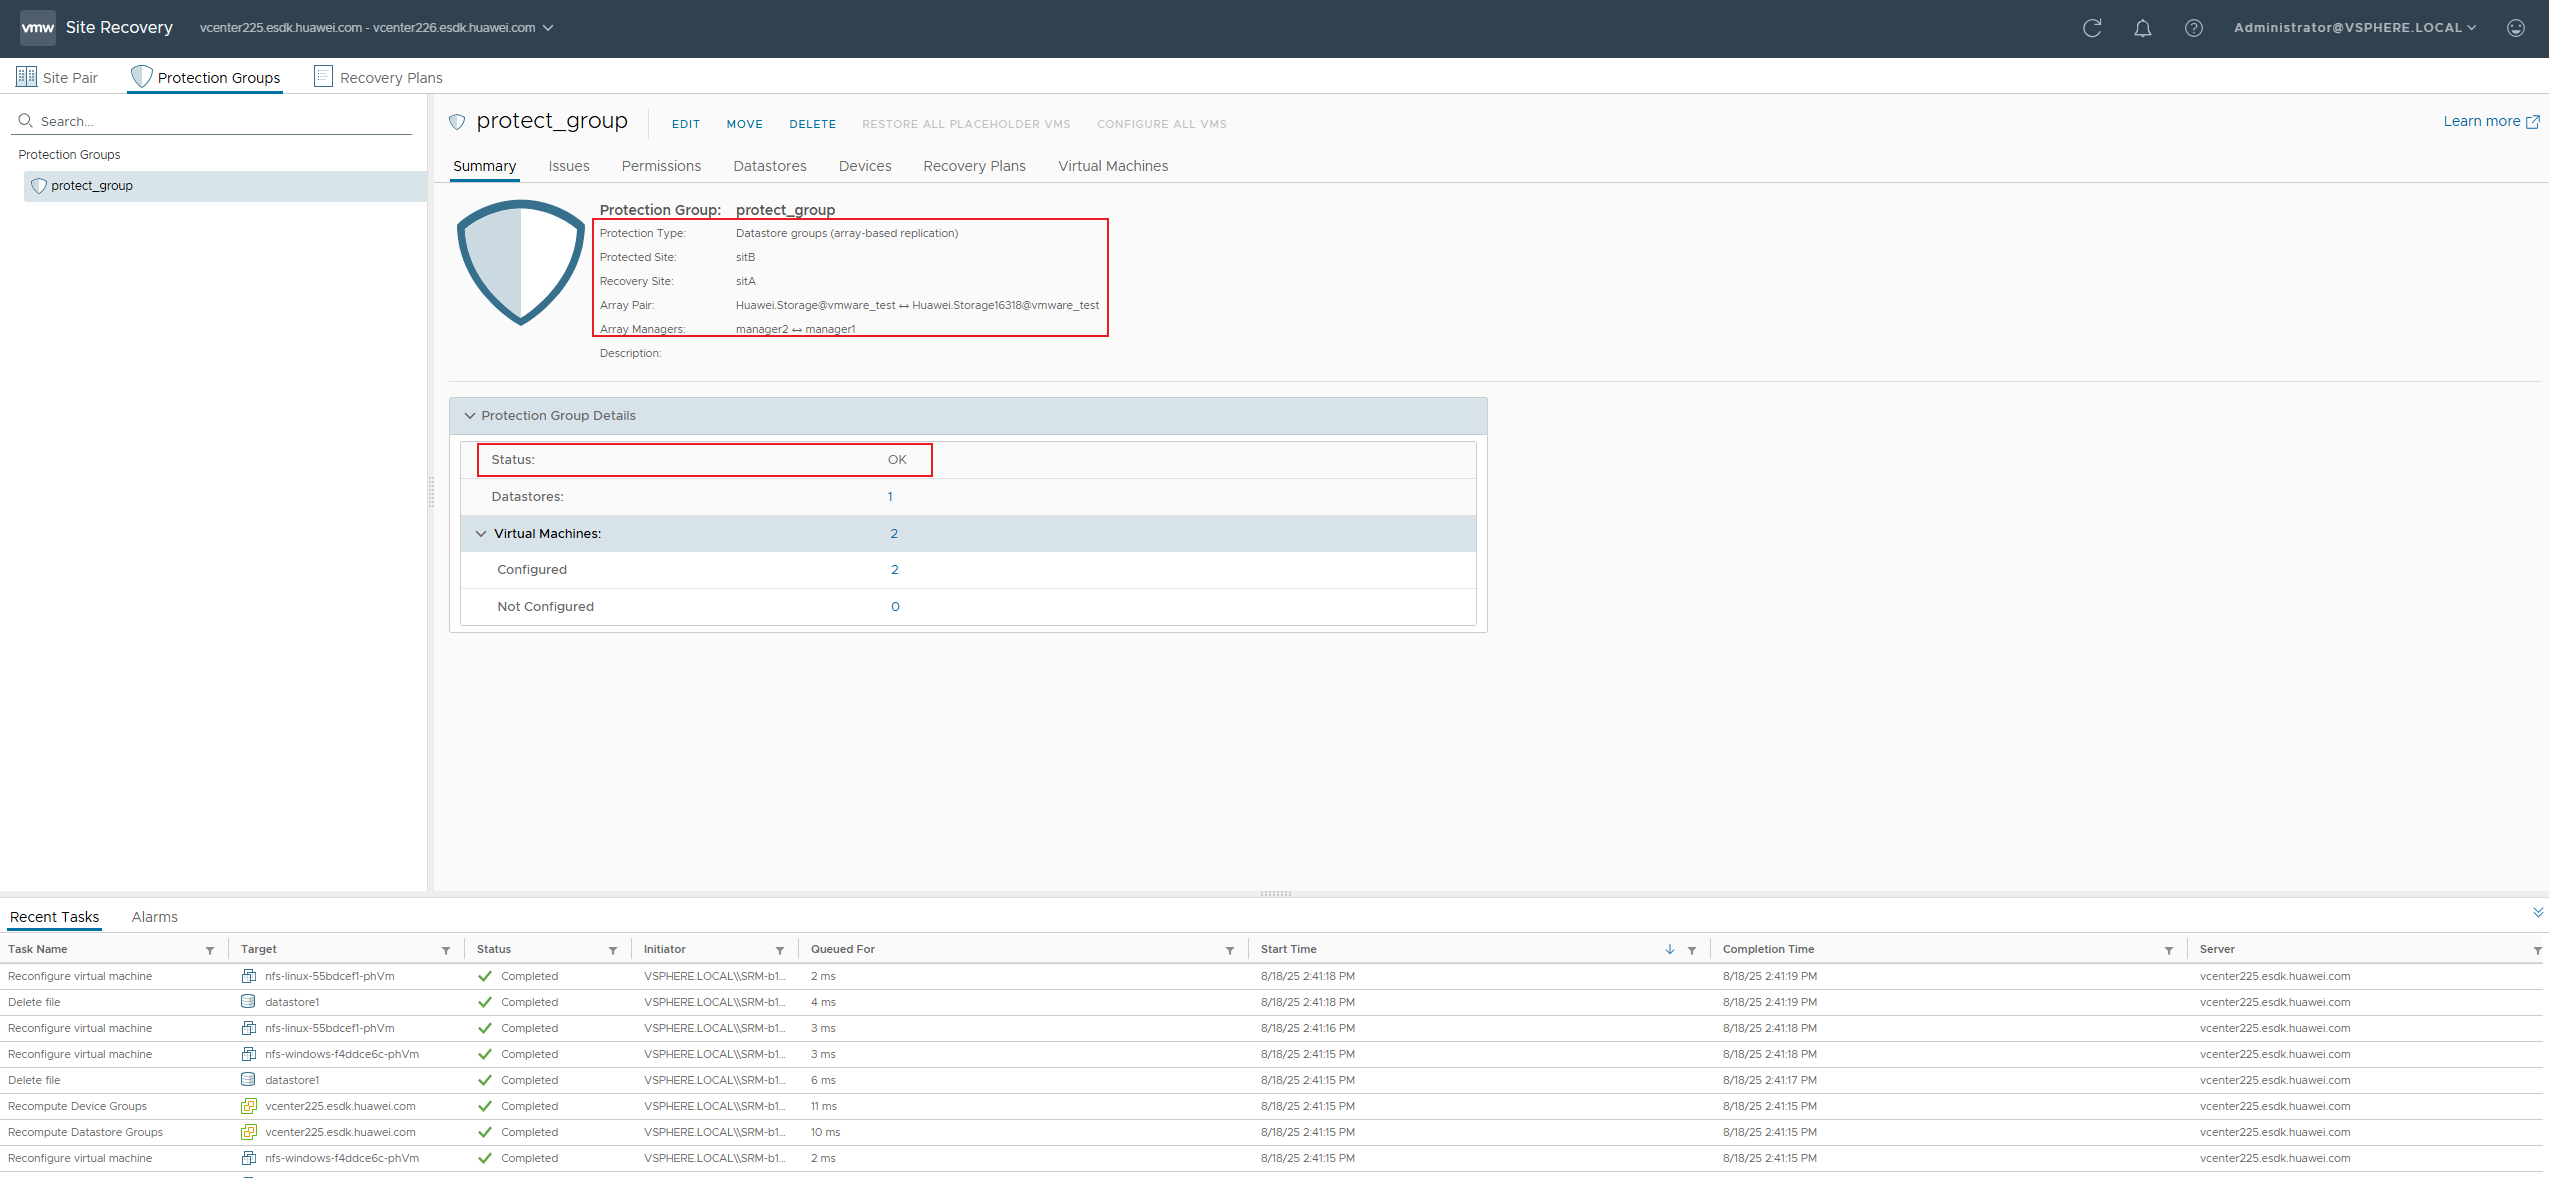Open the notifications bell
The height and width of the screenshot is (1178, 2549).
pyautogui.click(x=2142, y=28)
